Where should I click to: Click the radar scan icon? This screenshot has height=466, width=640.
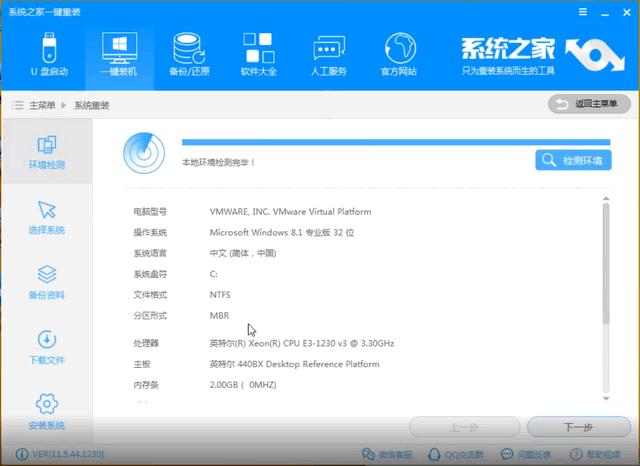[144, 153]
